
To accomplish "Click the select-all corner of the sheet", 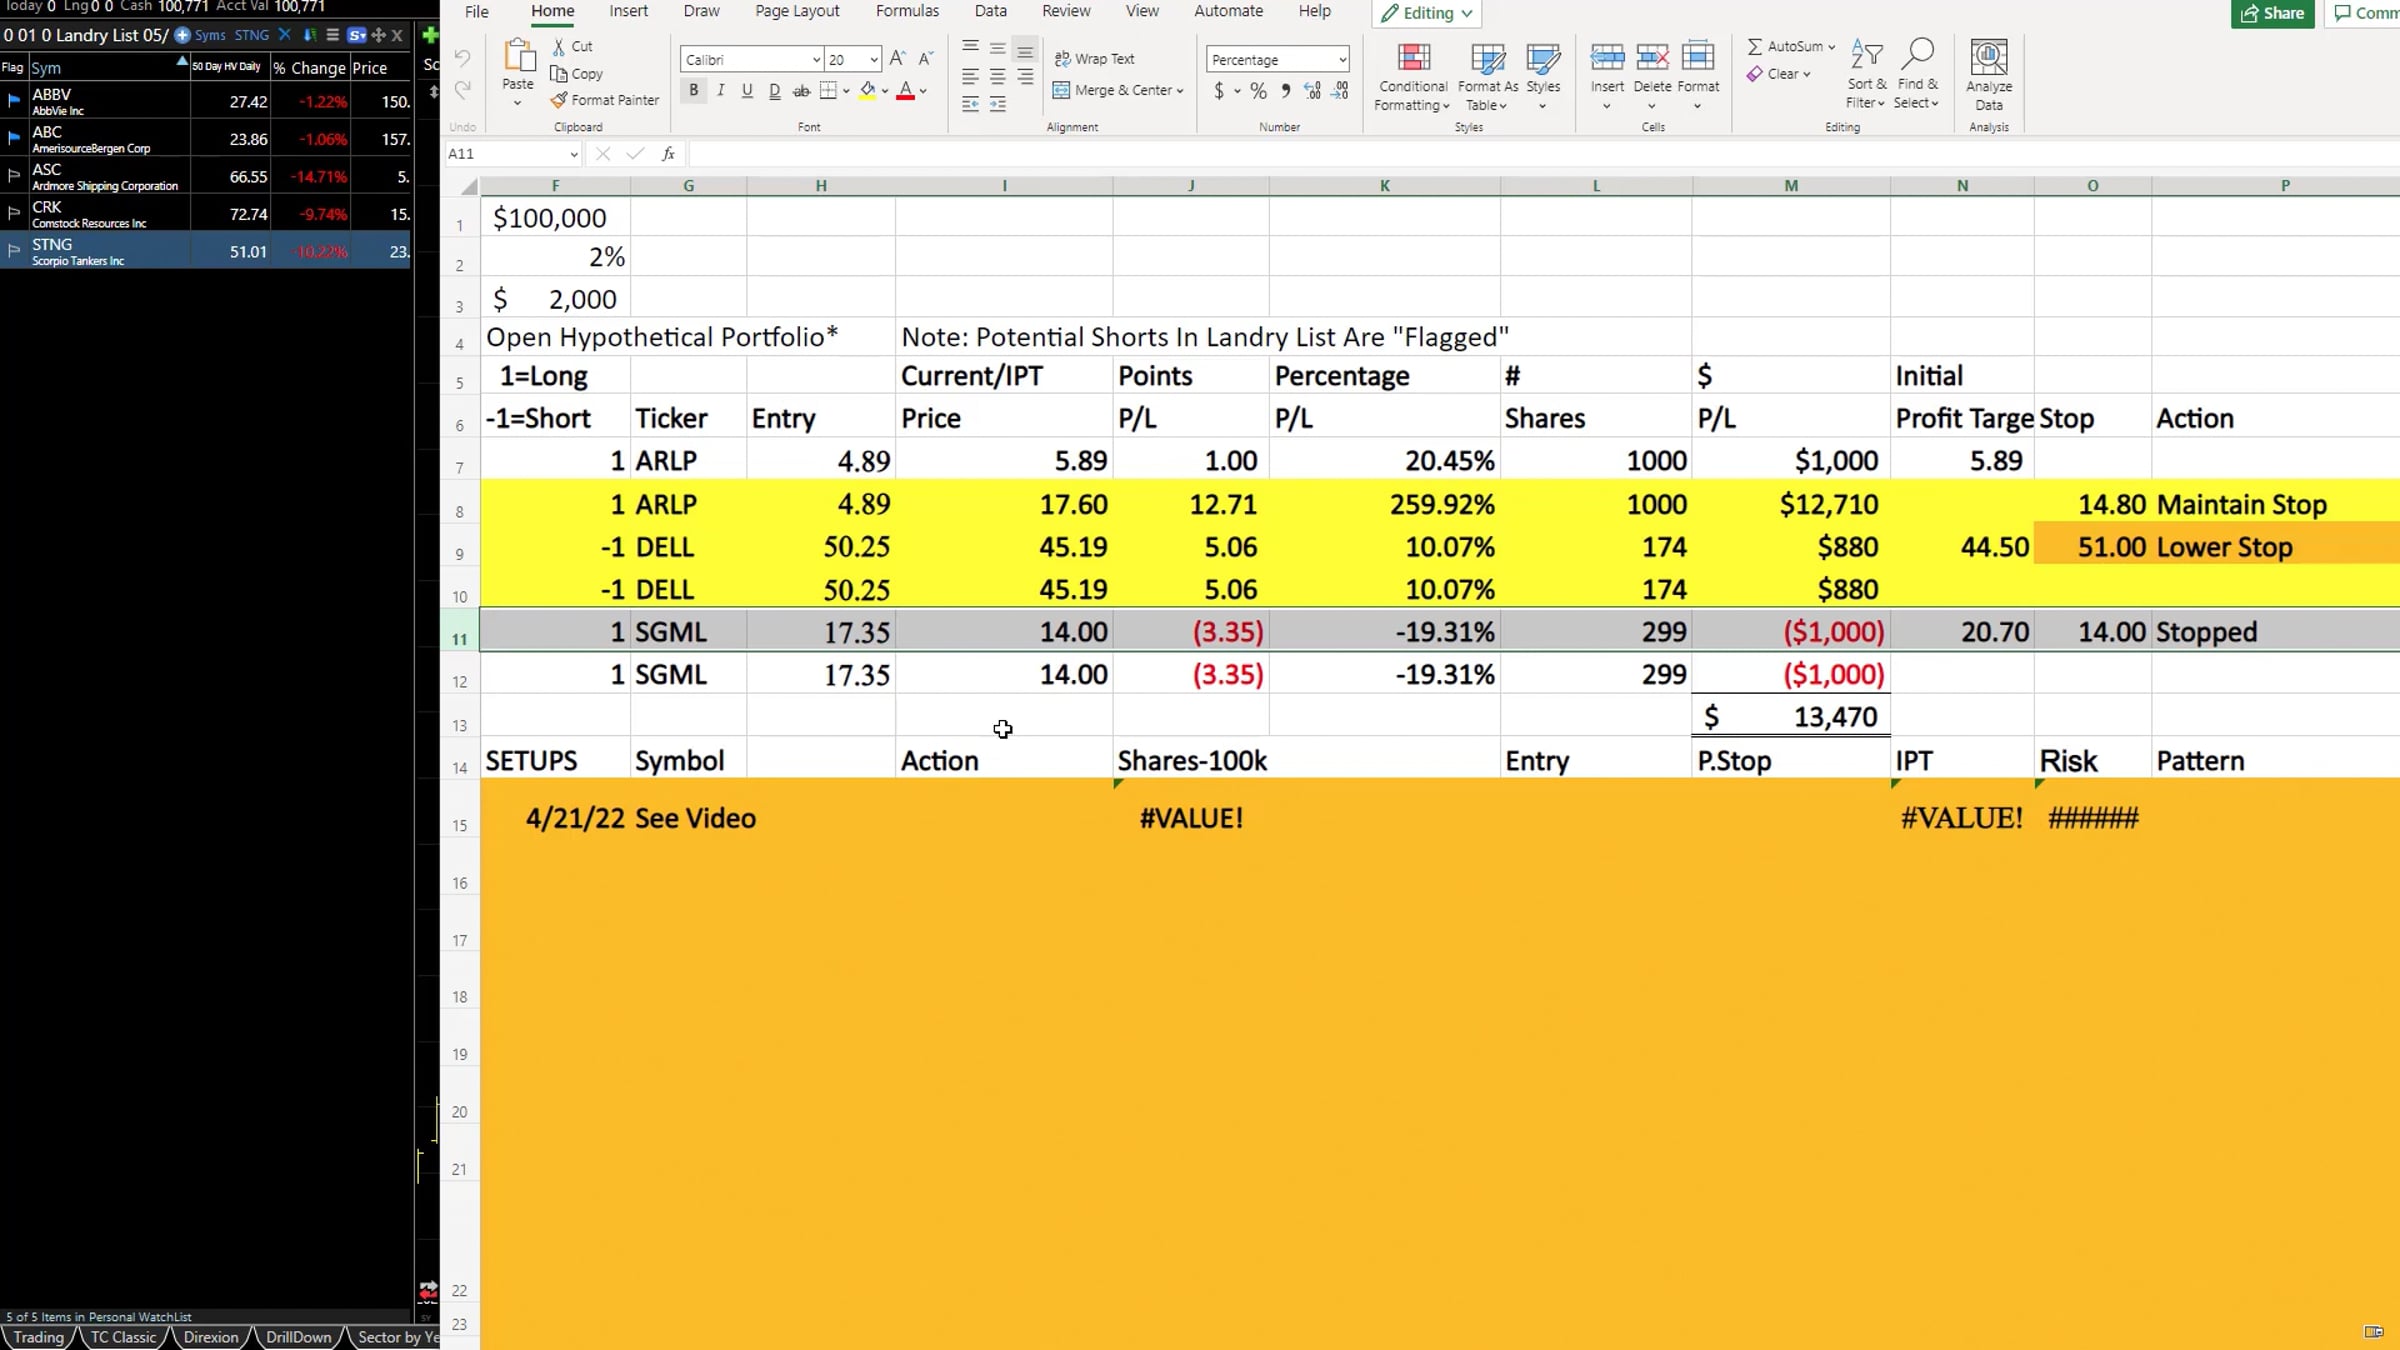I will pos(468,186).
